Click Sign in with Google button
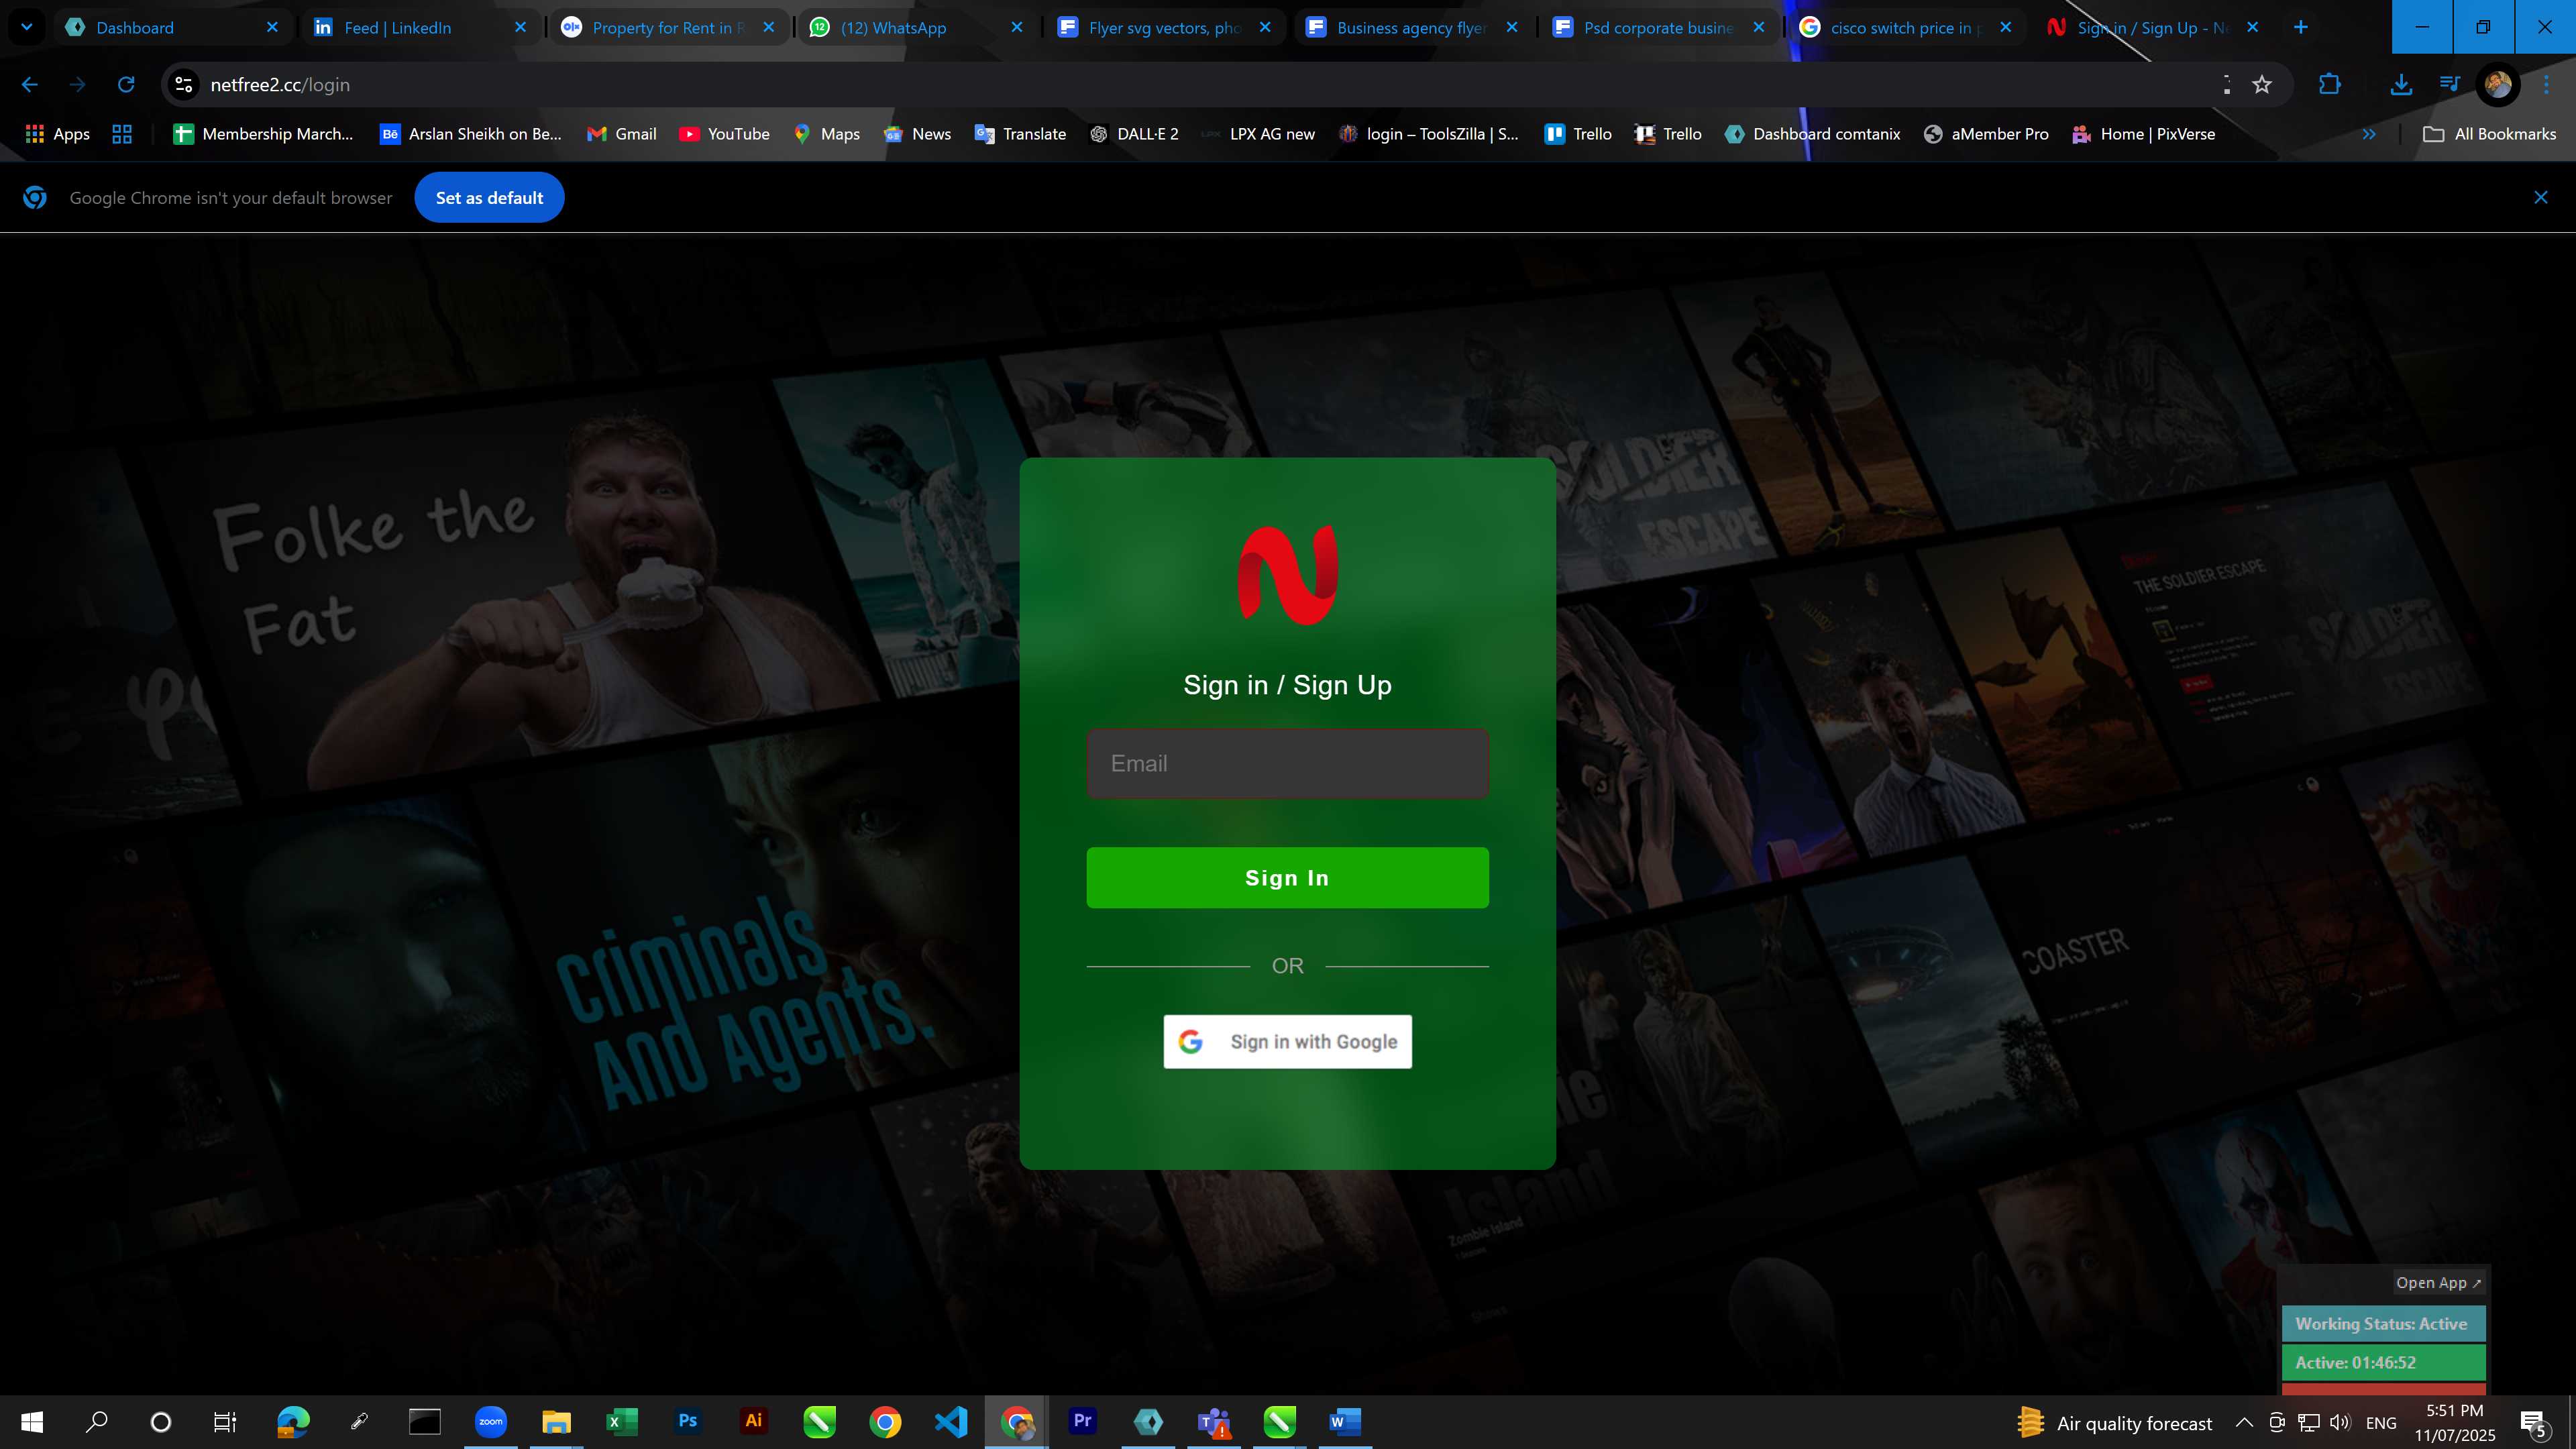2576x1449 pixels. tap(1287, 1041)
